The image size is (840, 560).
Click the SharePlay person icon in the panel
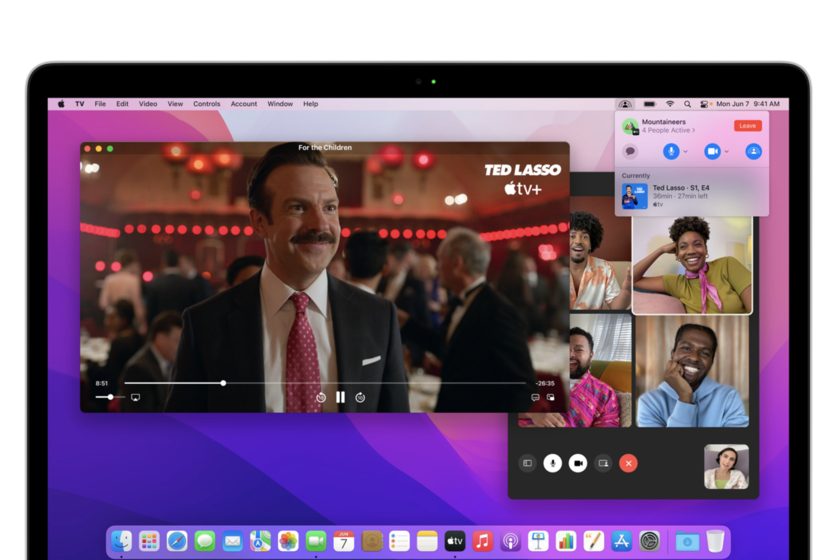pos(753,151)
